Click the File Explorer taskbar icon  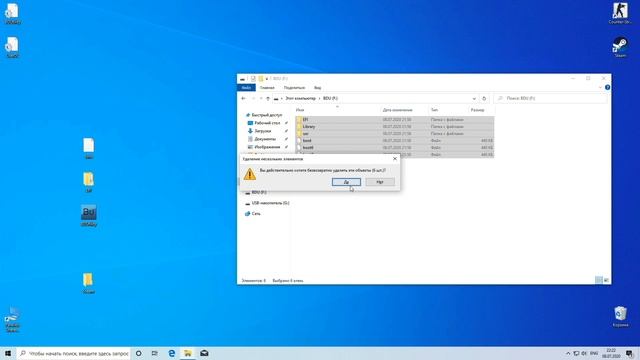coord(188,353)
